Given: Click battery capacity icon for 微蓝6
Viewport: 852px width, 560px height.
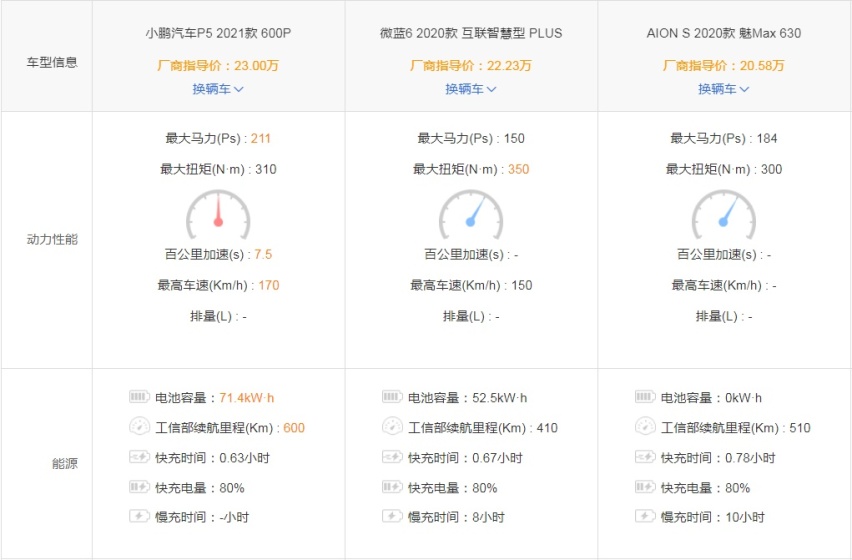Looking at the screenshot, I should click(392, 397).
